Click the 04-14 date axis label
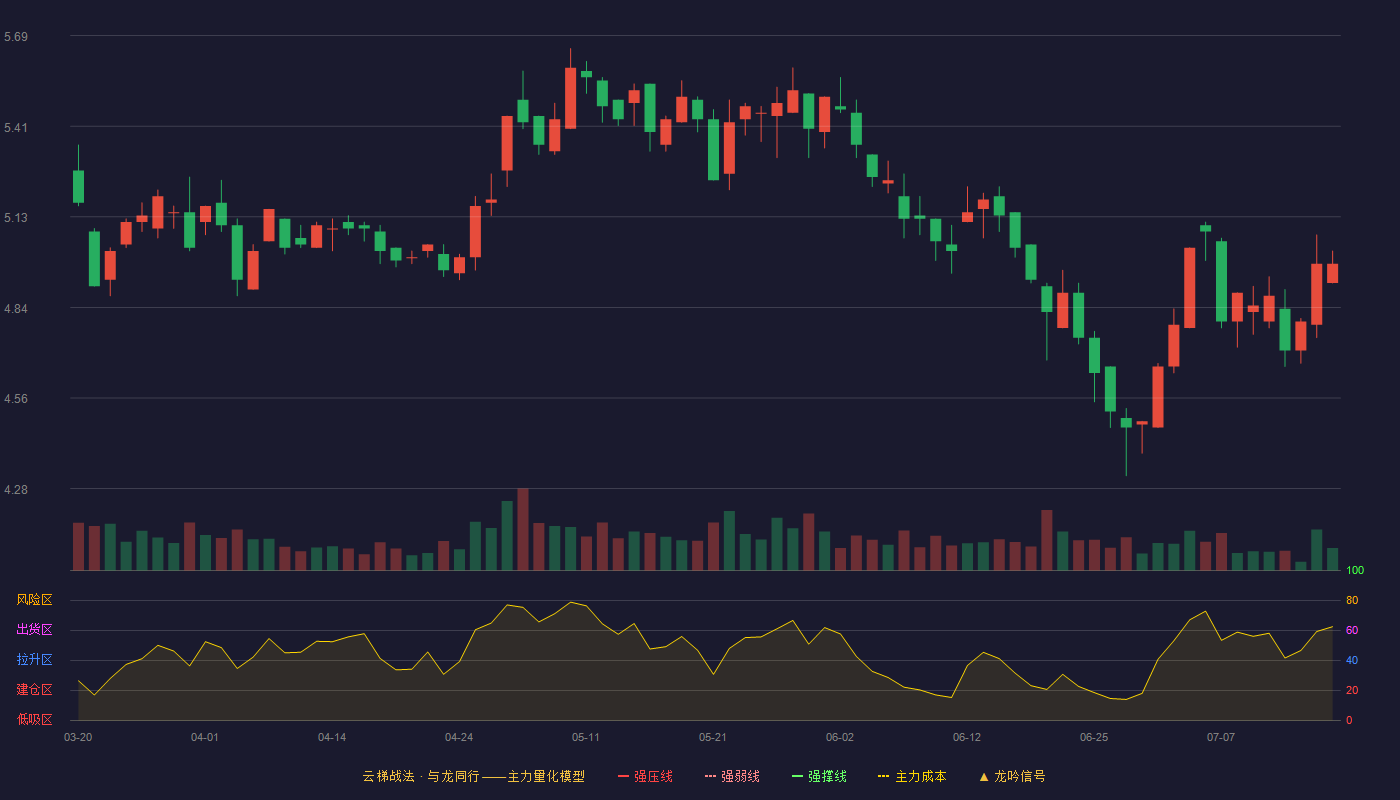 (332, 737)
